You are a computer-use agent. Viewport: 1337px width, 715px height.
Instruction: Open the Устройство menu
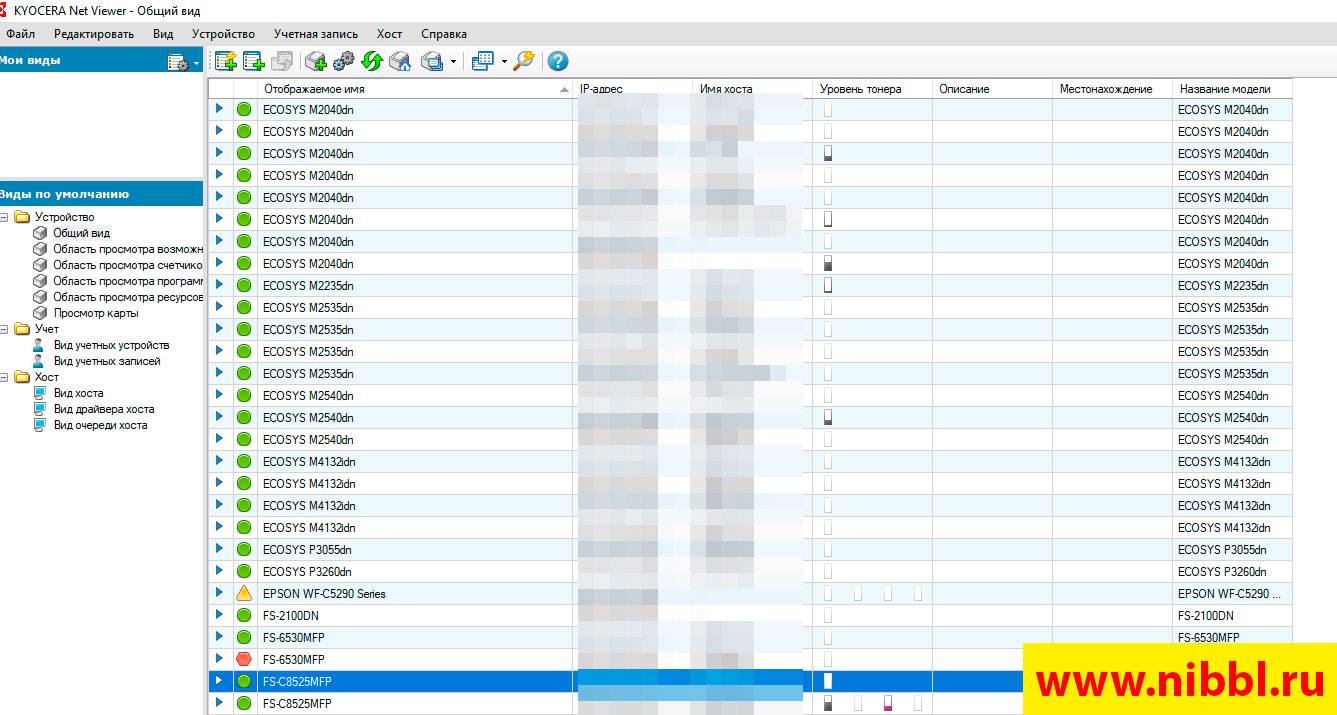point(223,34)
